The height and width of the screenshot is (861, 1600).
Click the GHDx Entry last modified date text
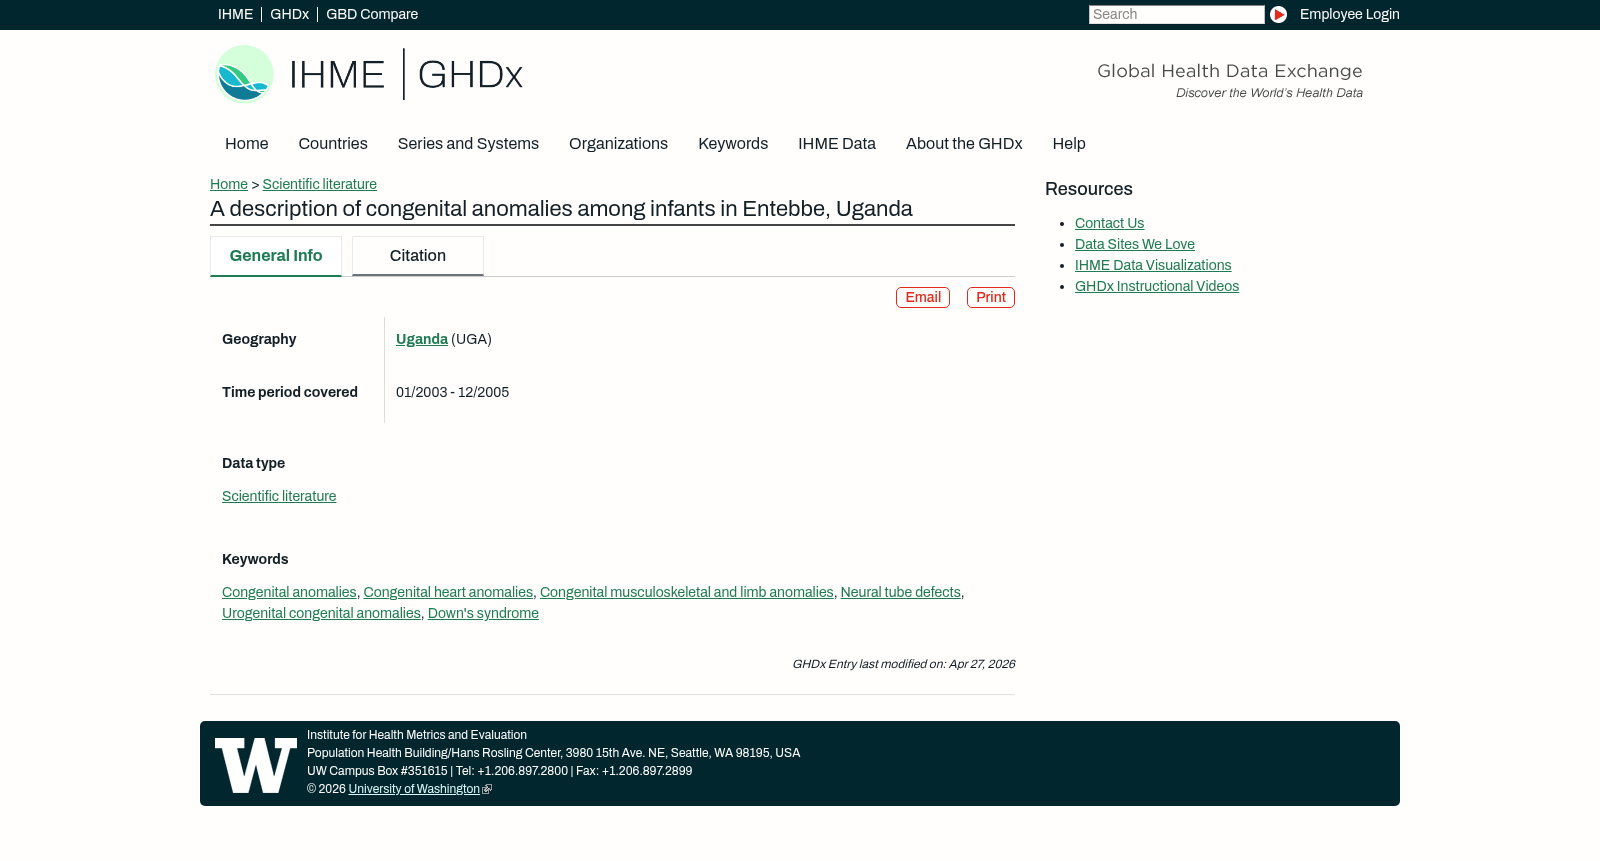click(903, 664)
